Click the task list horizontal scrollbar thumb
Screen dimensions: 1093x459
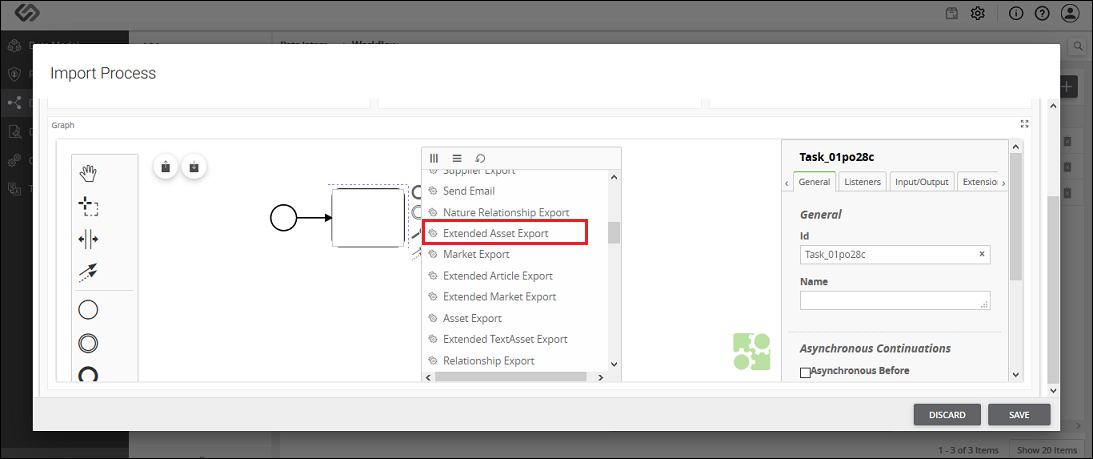click(510, 377)
